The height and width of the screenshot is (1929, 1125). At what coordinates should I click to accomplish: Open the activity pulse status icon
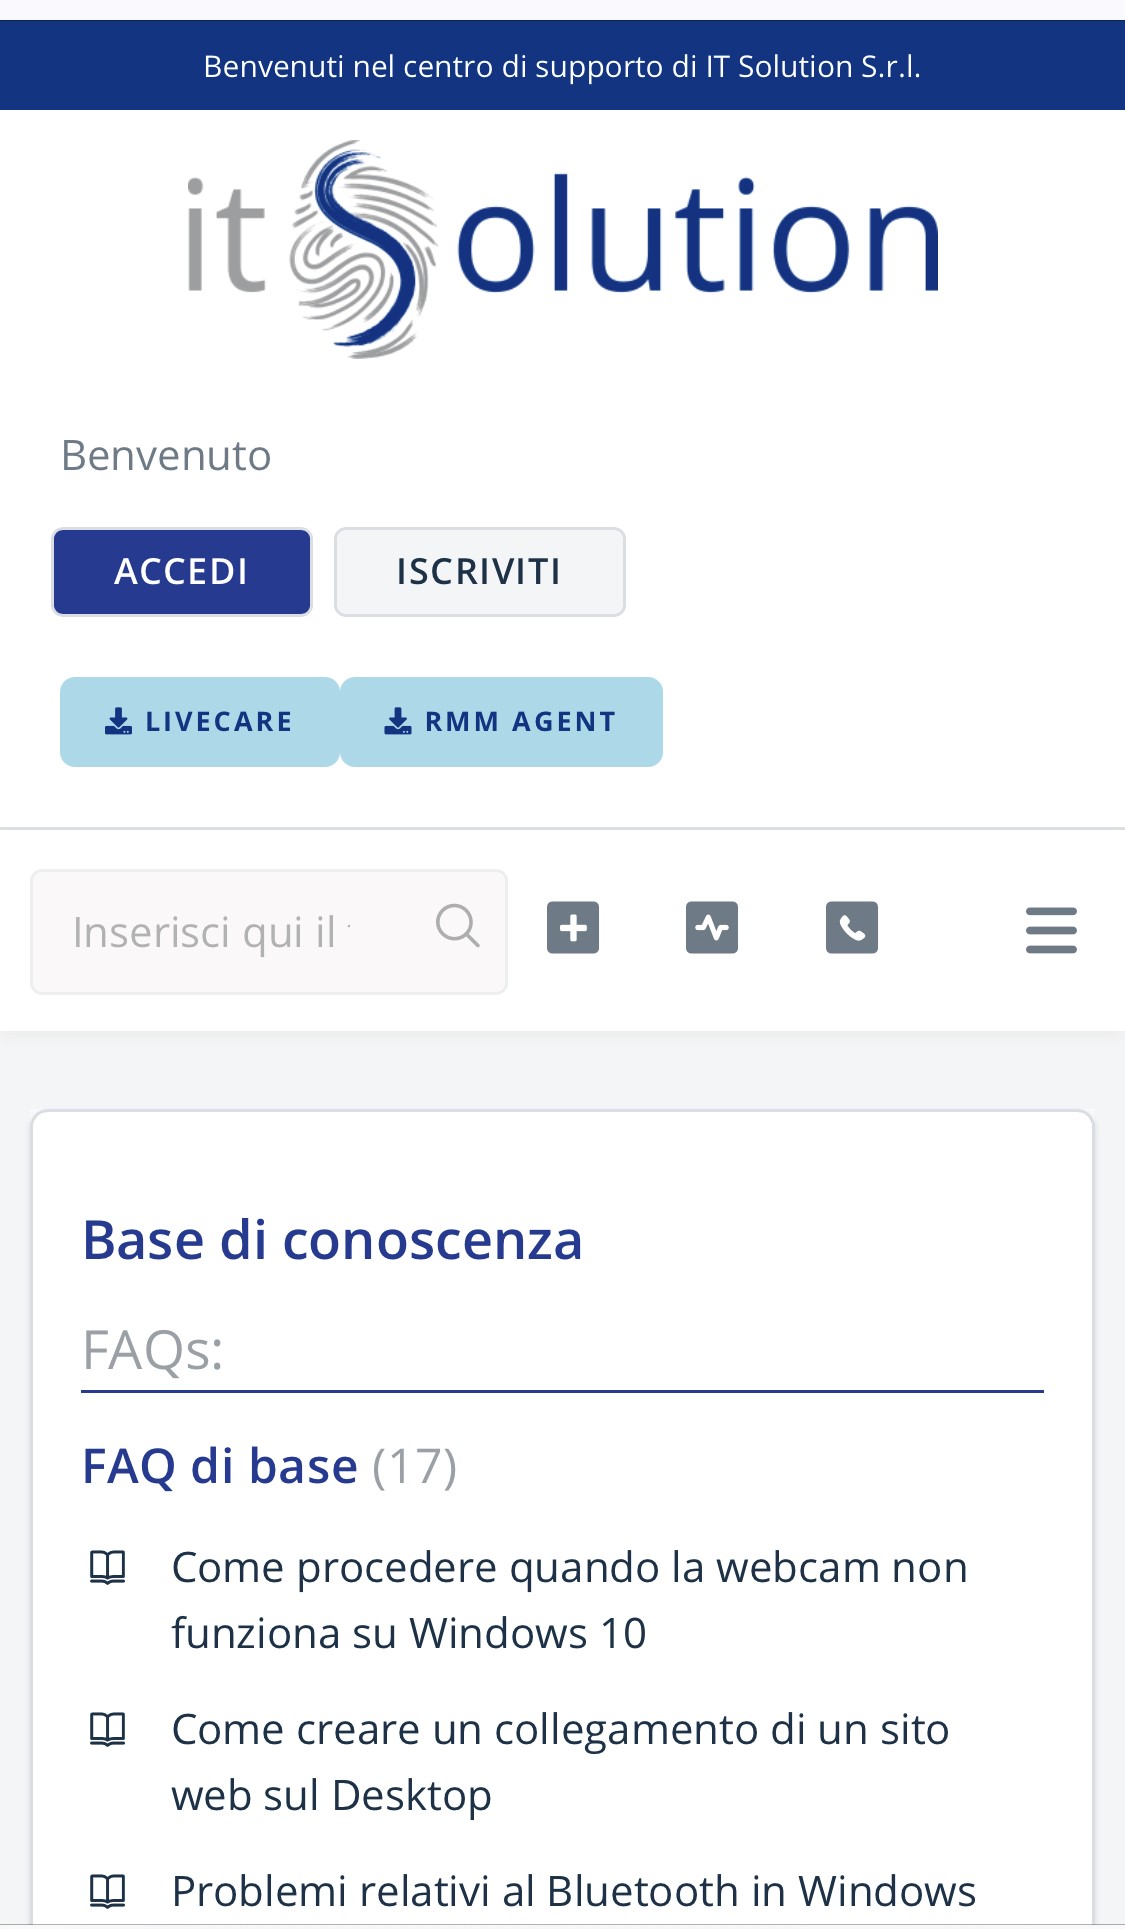tap(712, 927)
